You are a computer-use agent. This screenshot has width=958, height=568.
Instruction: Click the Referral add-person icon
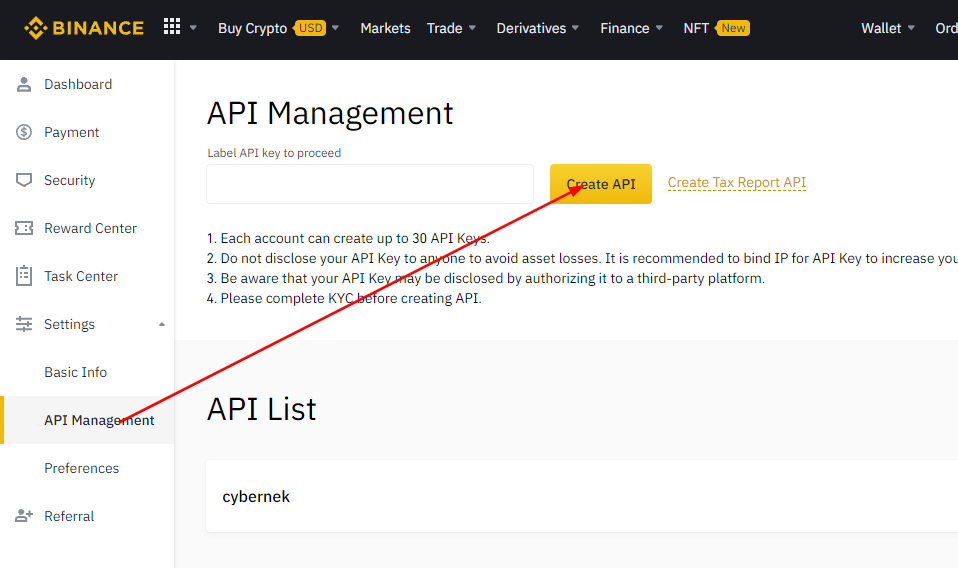tap(24, 516)
